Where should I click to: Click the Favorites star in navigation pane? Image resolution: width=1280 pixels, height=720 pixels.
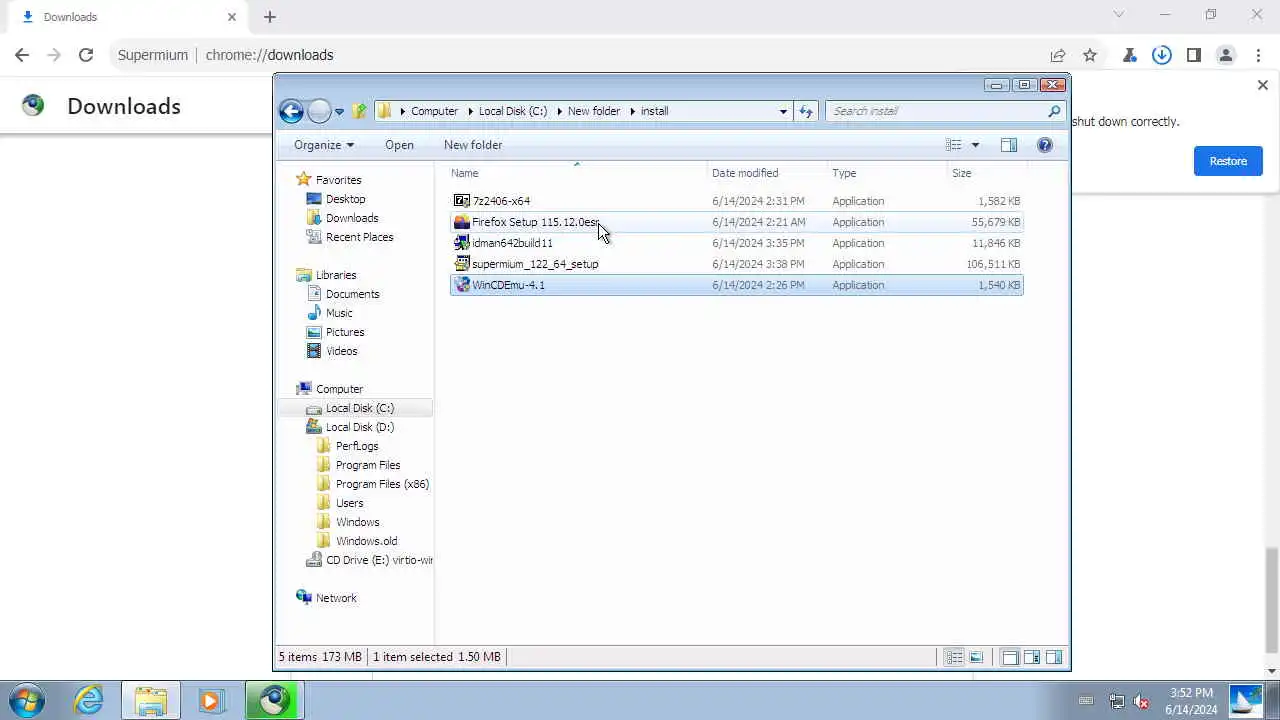(x=304, y=180)
